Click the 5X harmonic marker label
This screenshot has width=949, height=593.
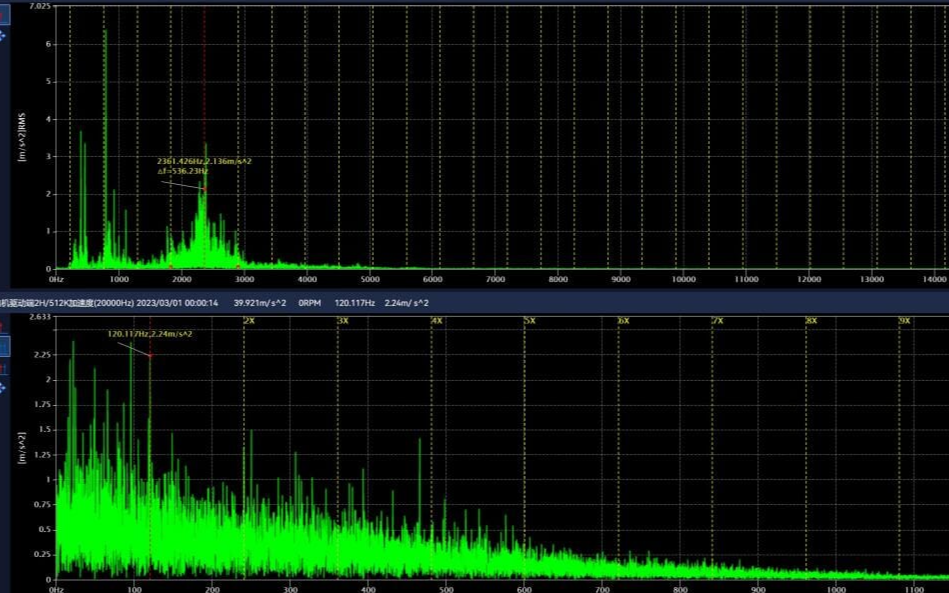coord(530,320)
